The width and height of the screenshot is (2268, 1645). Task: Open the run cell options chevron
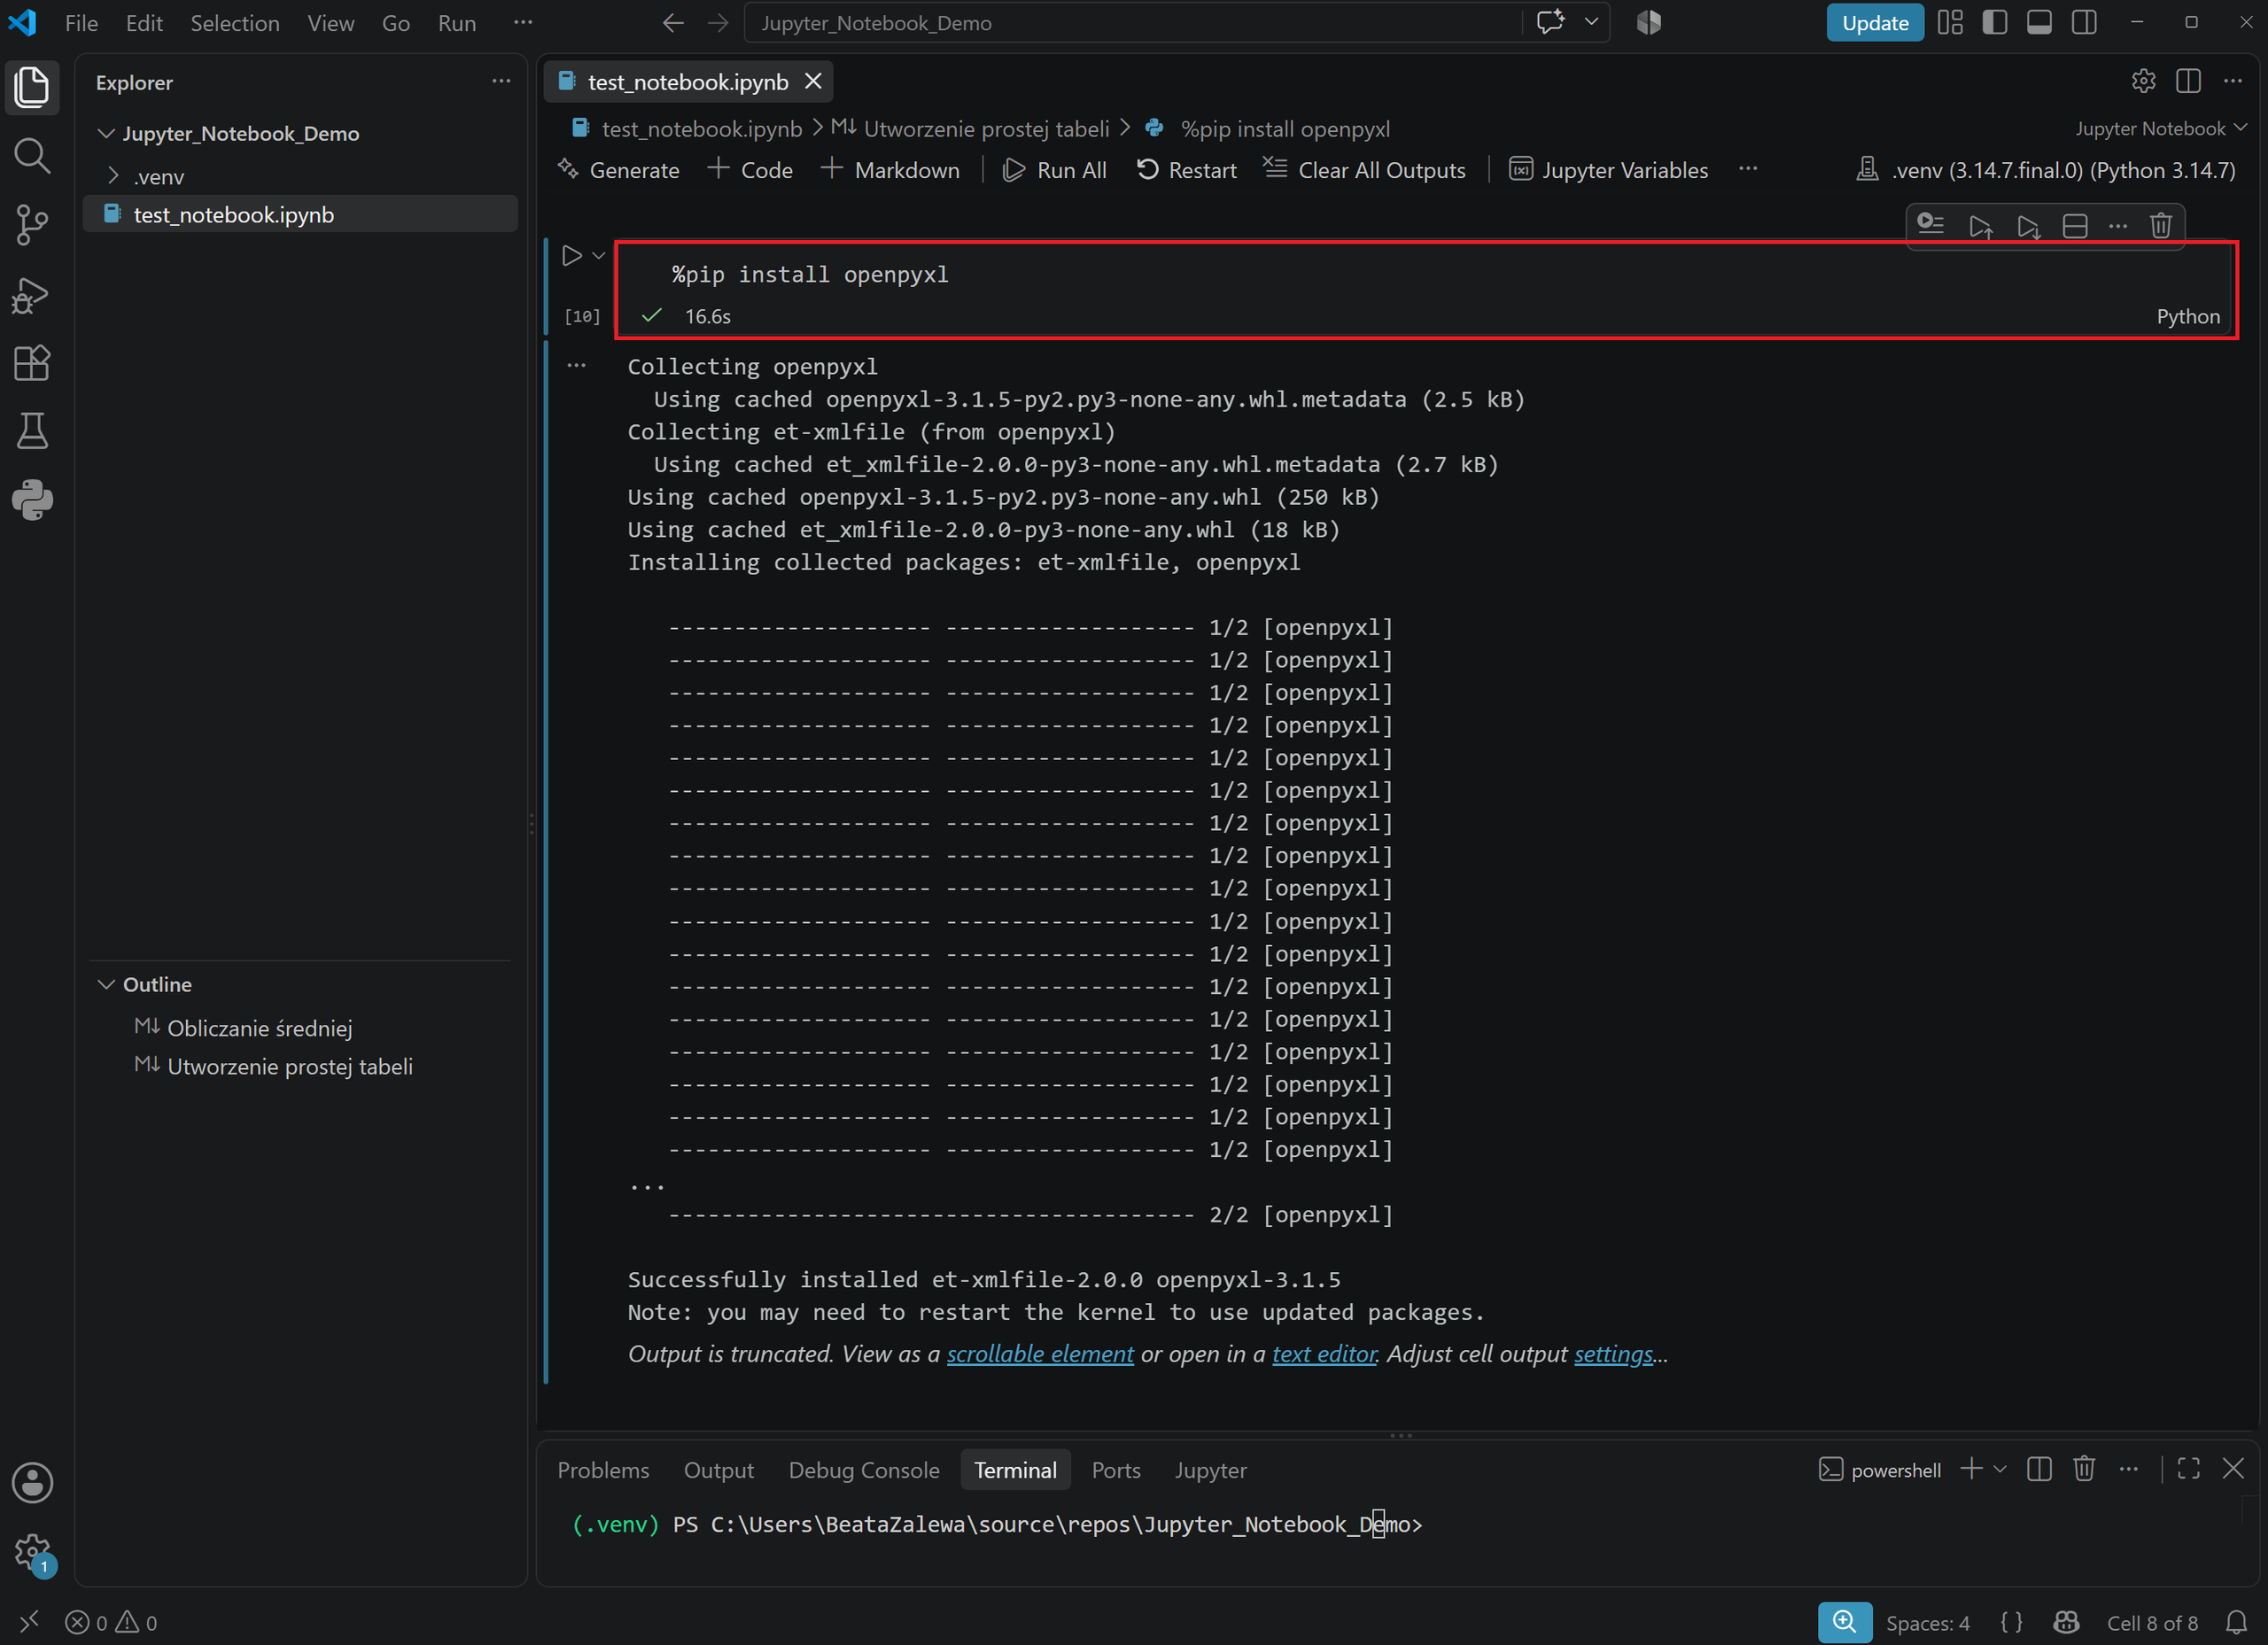(x=599, y=256)
